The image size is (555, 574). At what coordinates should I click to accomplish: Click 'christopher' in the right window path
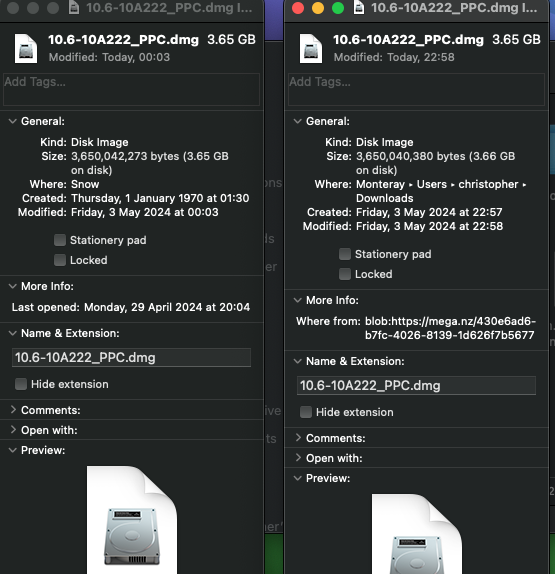coord(488,184)
